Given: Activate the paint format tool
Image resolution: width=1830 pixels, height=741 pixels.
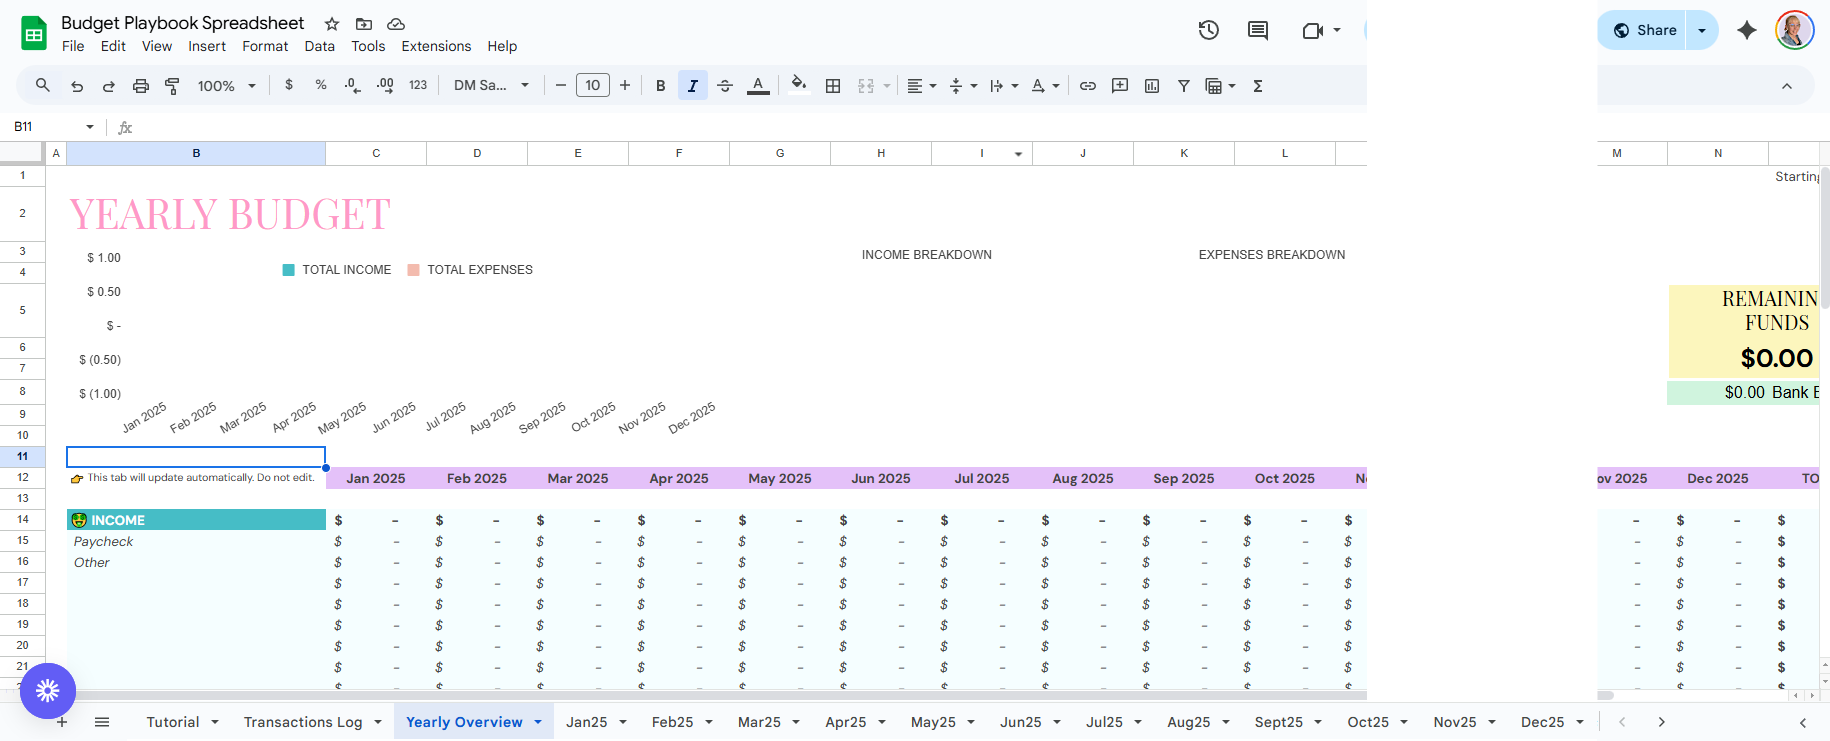Looking at the screenshot, I should (172, 86).
